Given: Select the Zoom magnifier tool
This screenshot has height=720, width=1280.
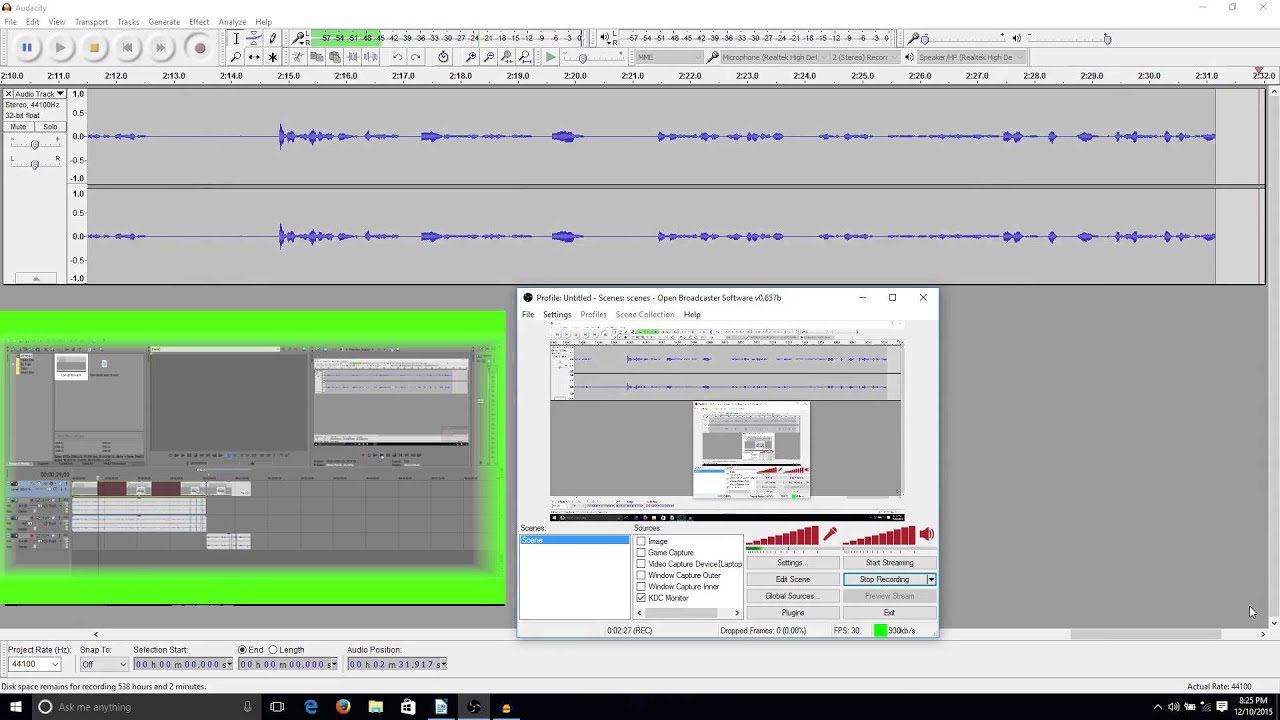Looking at the screenshot, I should [236, 57].
